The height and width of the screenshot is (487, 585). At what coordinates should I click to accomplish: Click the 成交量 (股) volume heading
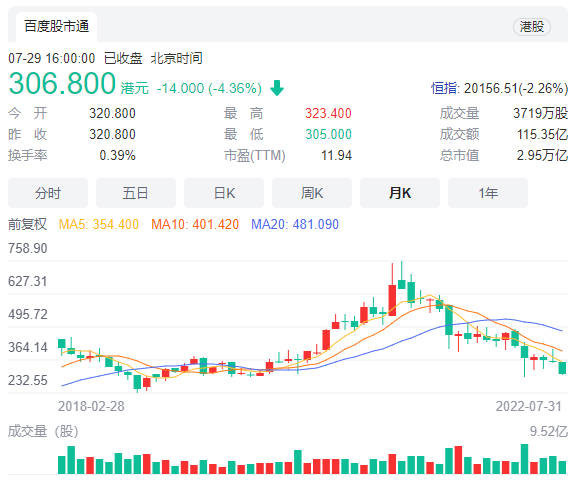[43, 431]
